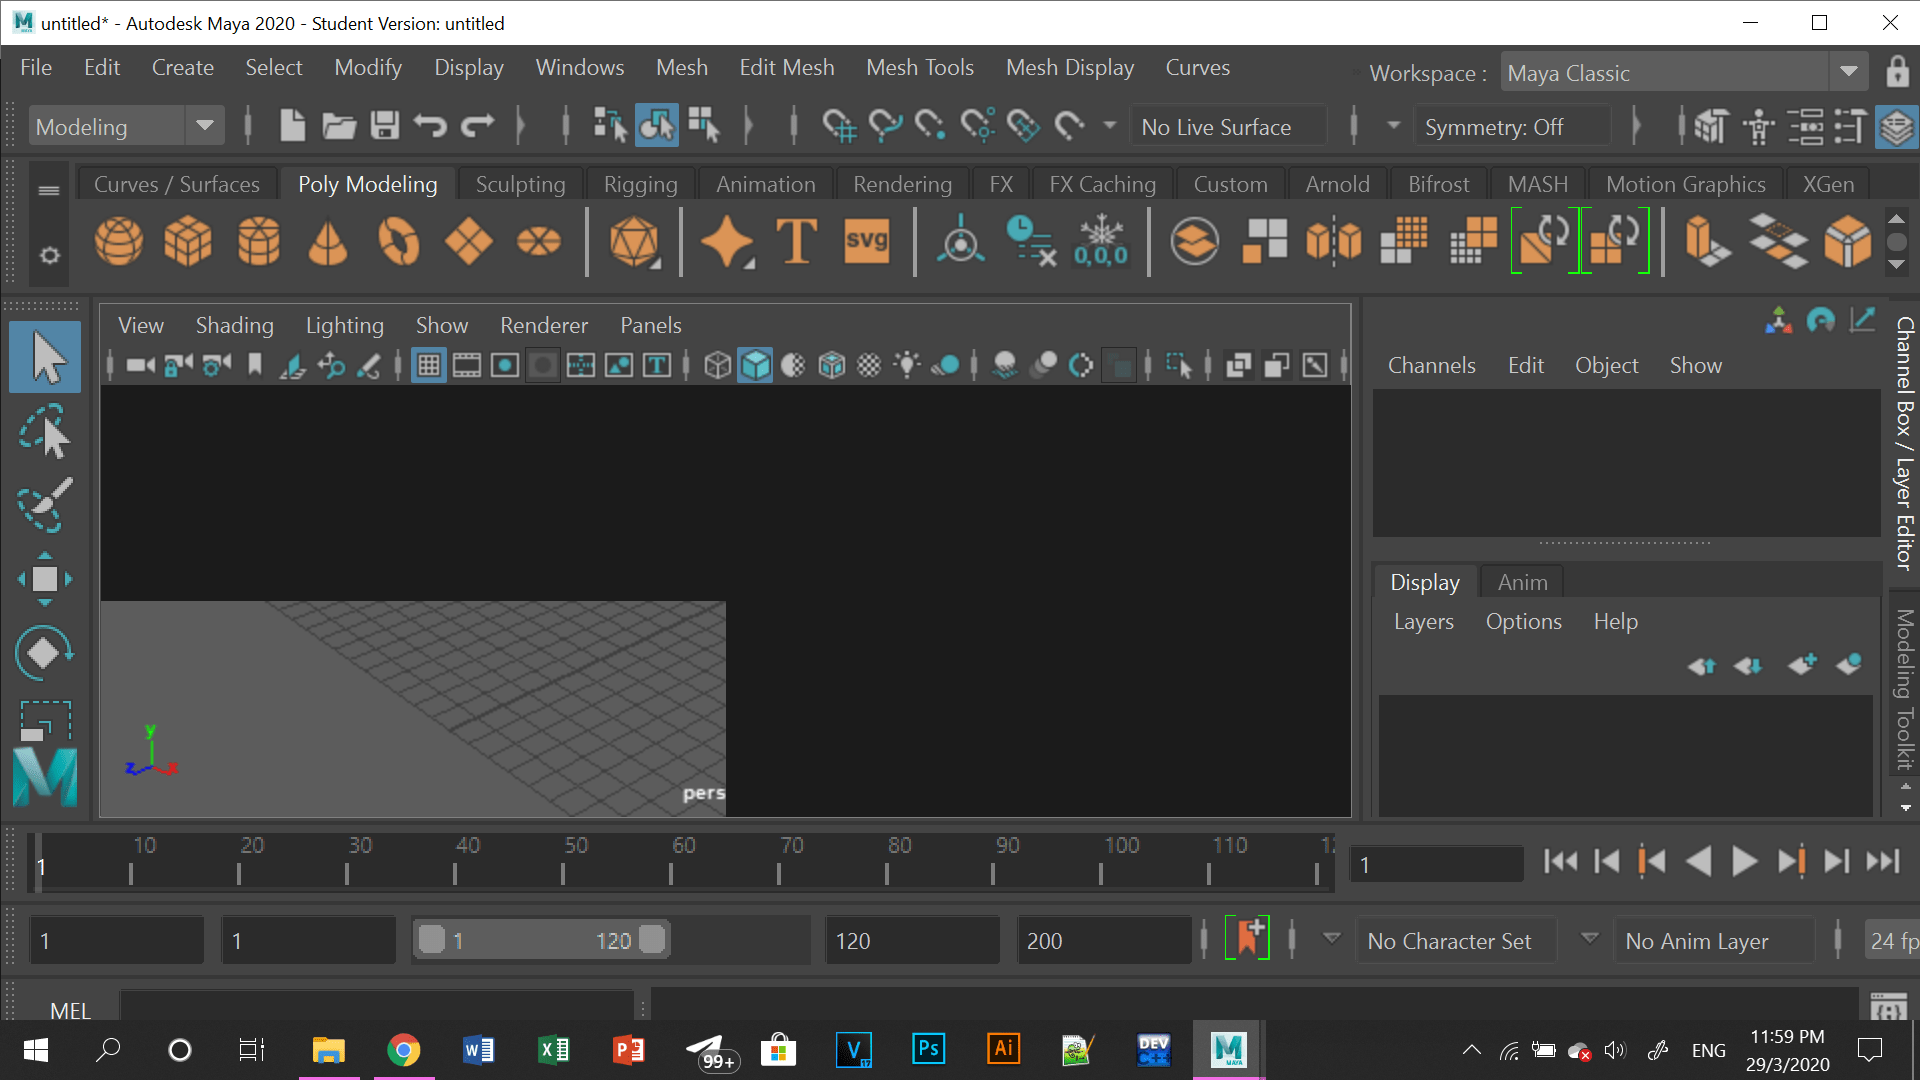Toggle auto keyframe button

click(x=1247, y=939)
